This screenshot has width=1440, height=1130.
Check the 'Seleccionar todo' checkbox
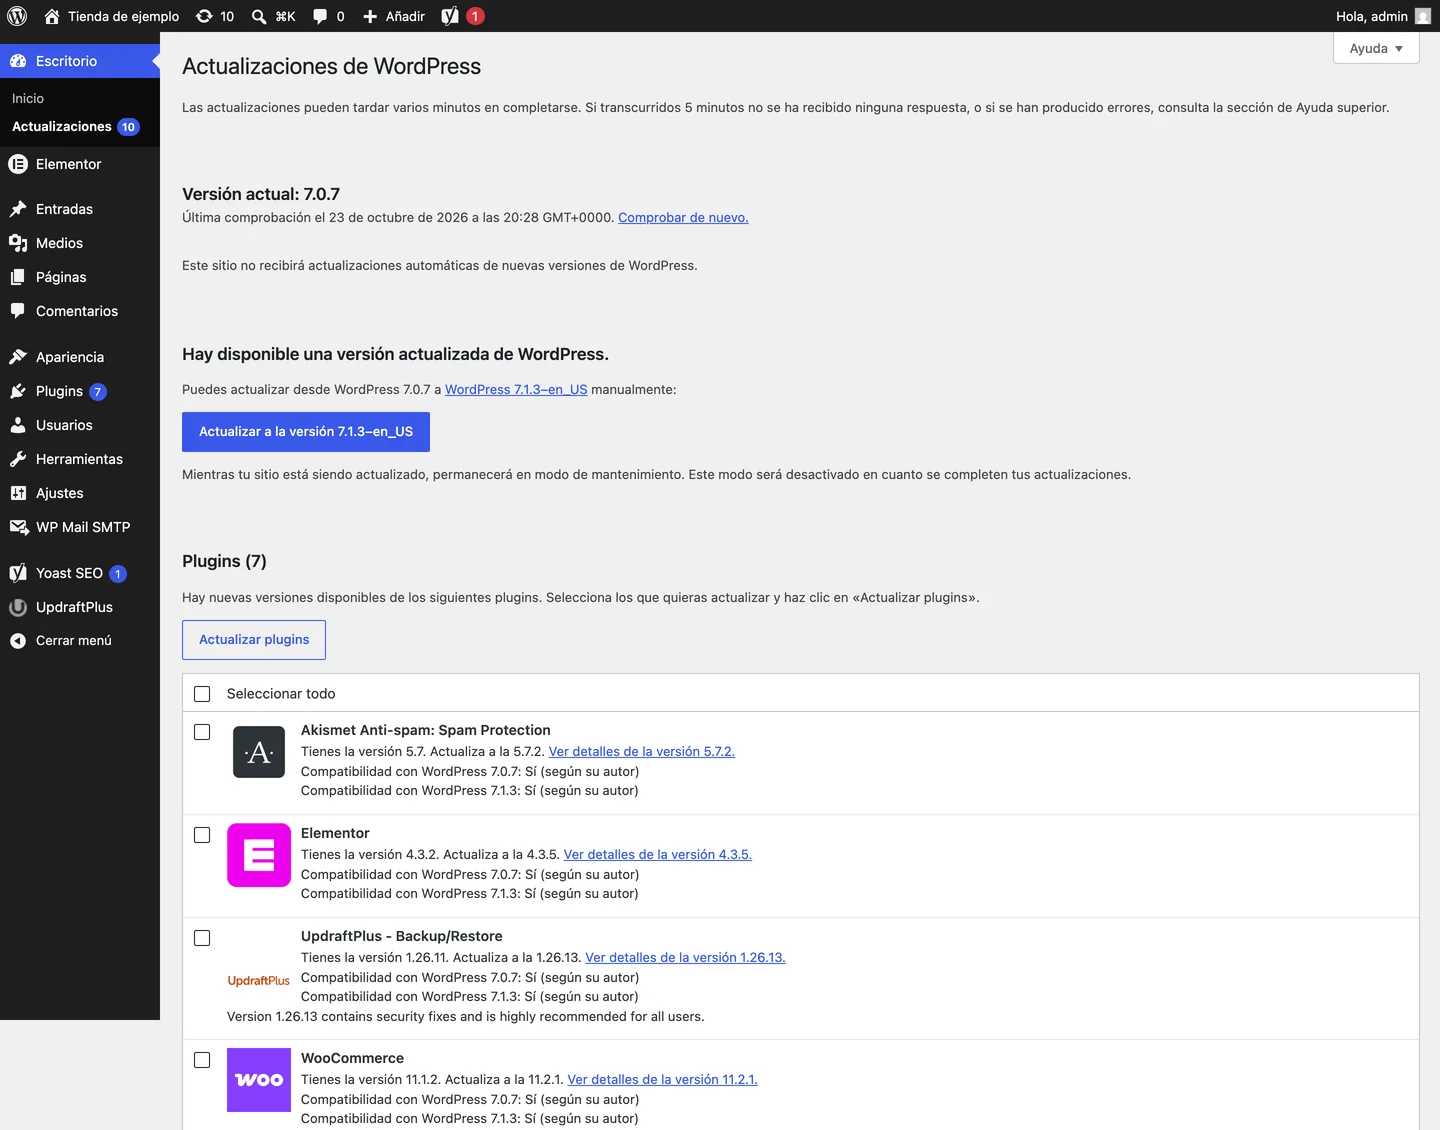[202, 694]
